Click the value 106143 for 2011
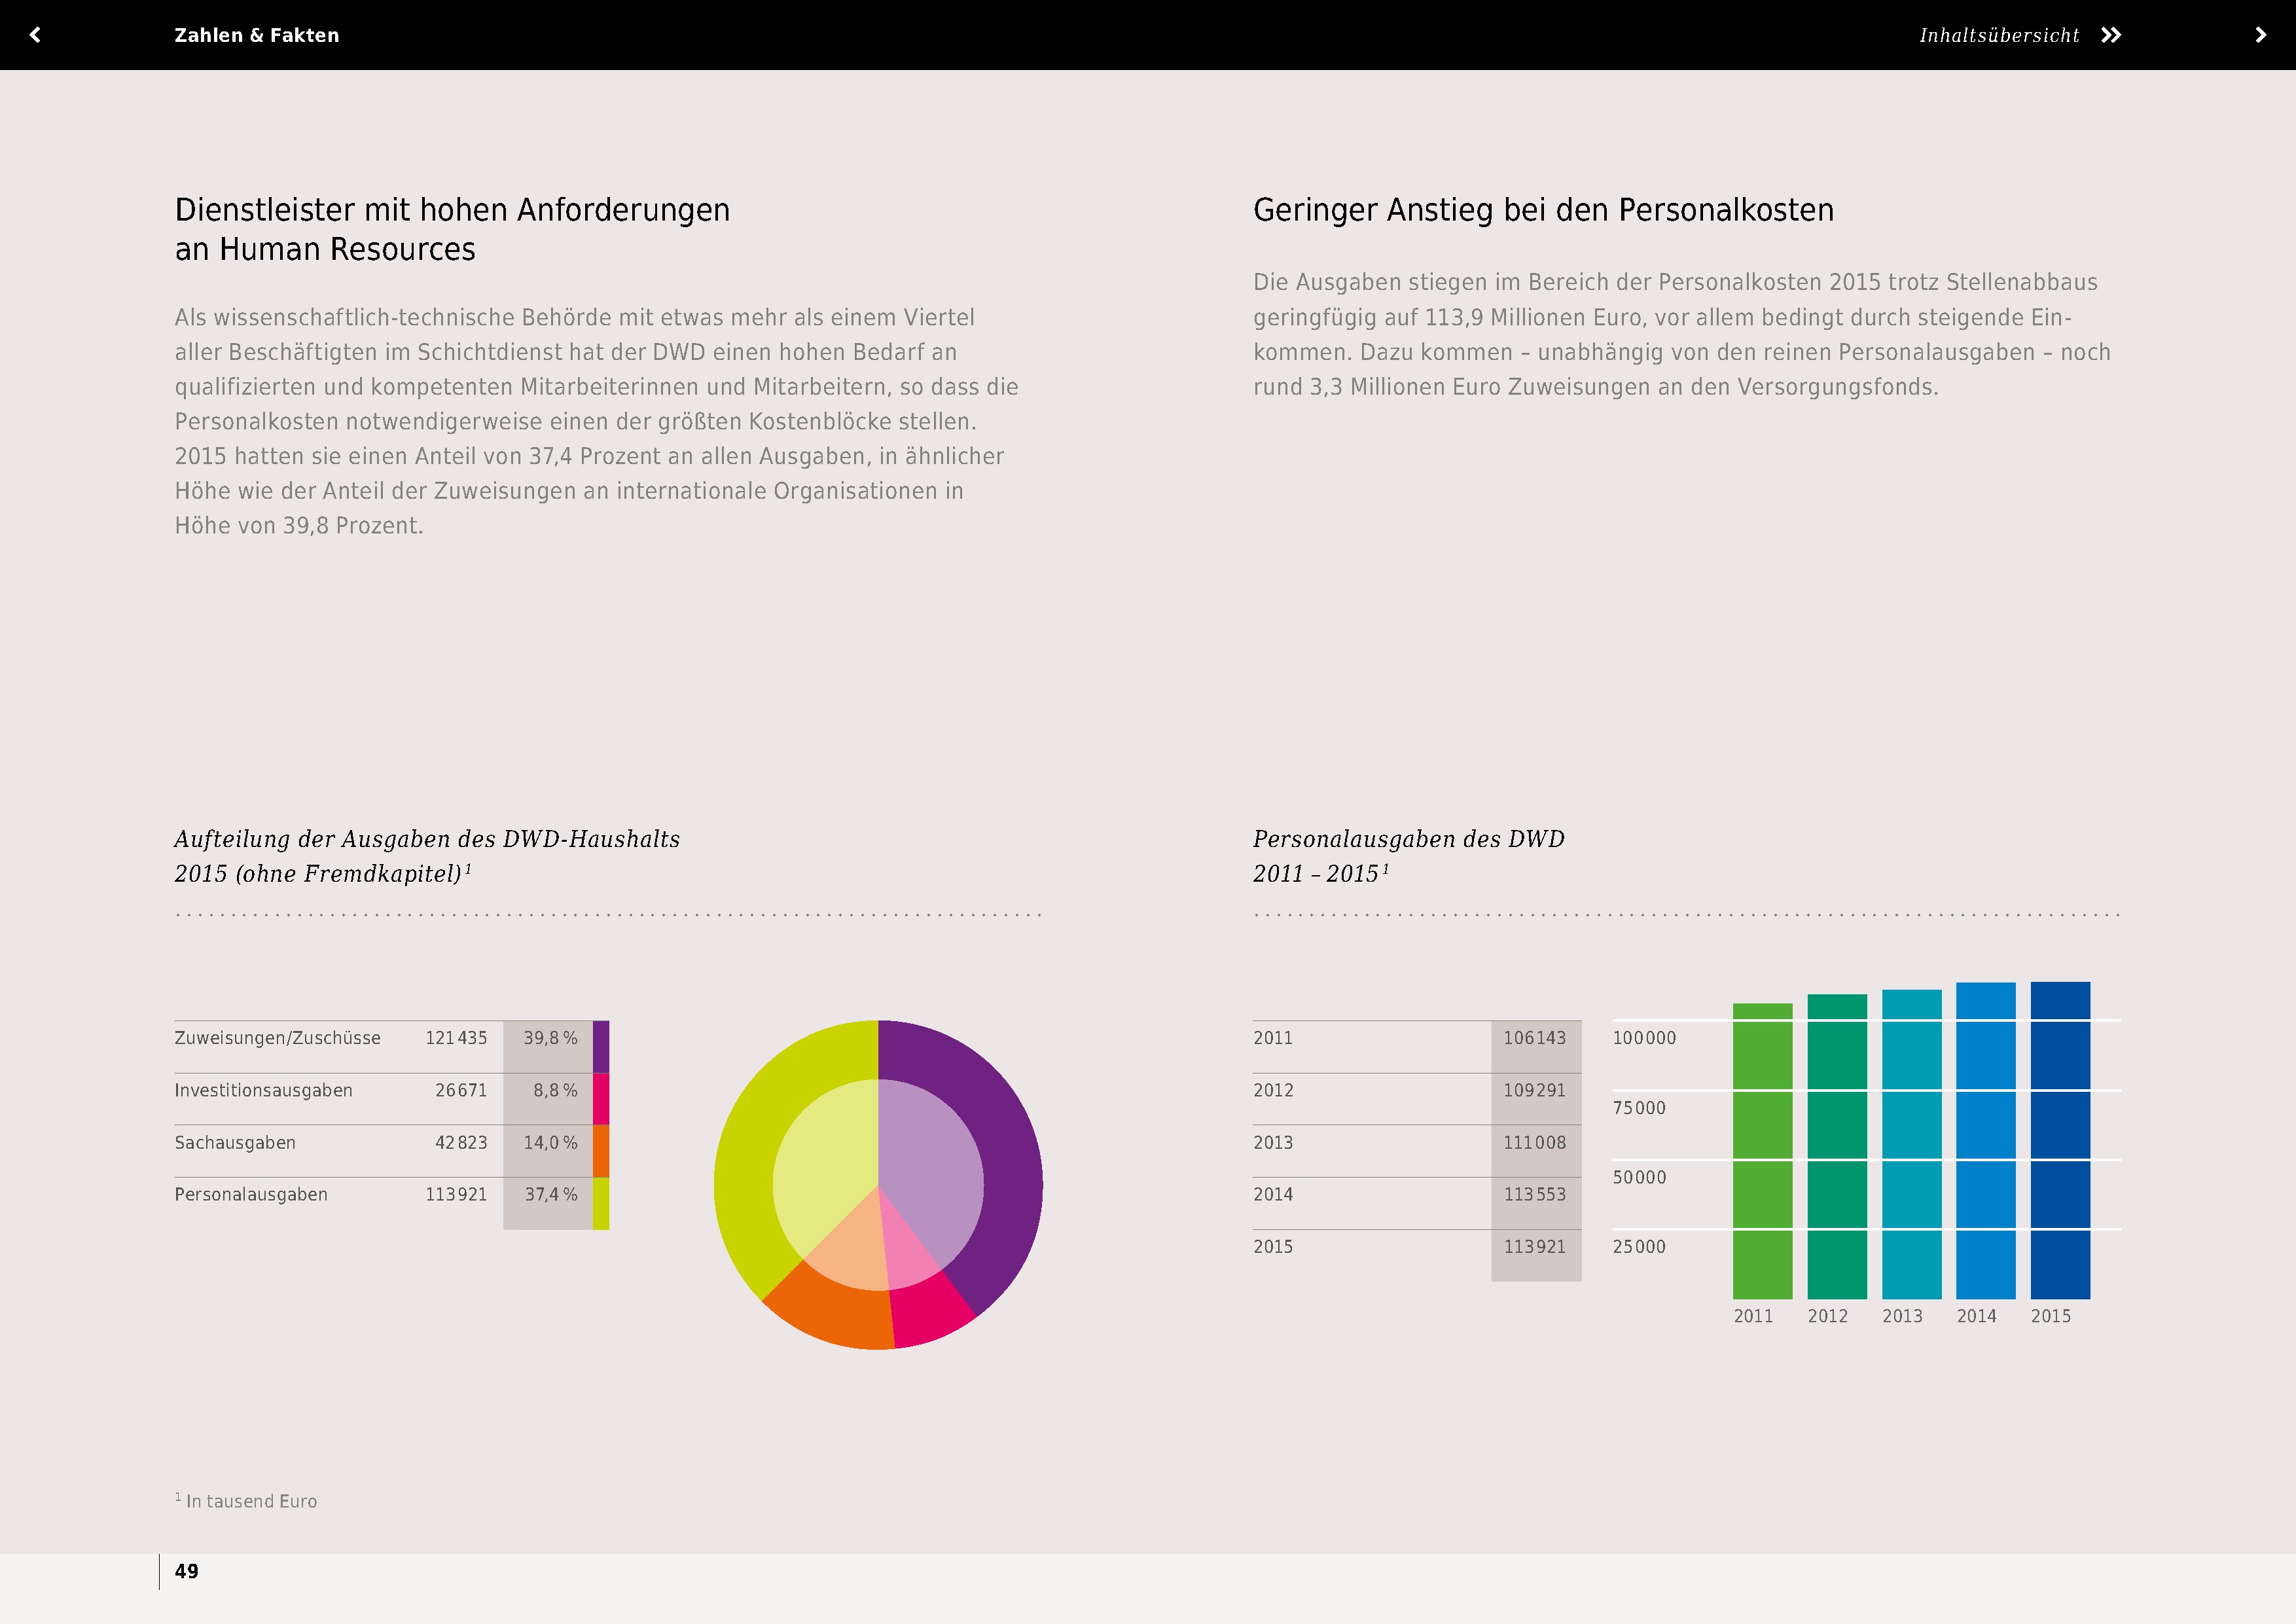 coord(1534,1038)
